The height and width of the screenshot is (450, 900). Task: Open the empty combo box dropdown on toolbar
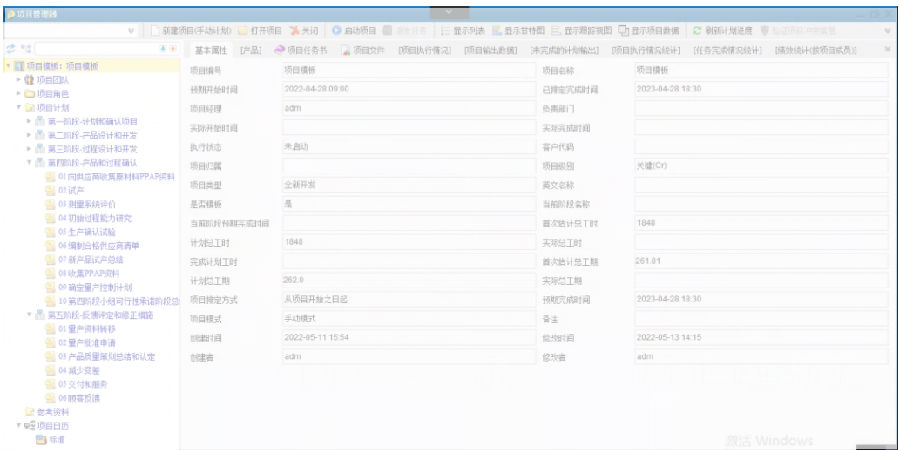pyautogui.click(x=131, y=31)
